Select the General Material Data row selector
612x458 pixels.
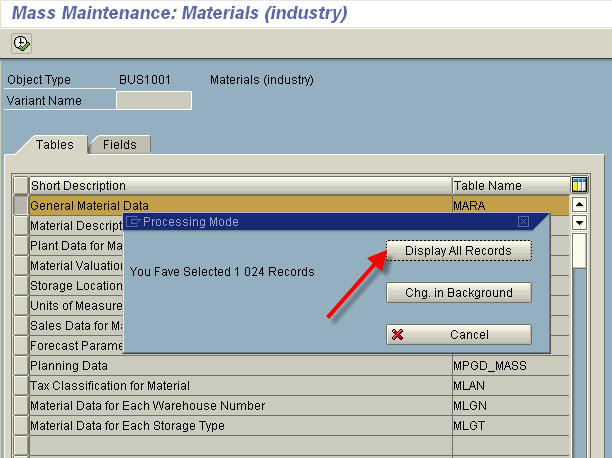(21, 205)
